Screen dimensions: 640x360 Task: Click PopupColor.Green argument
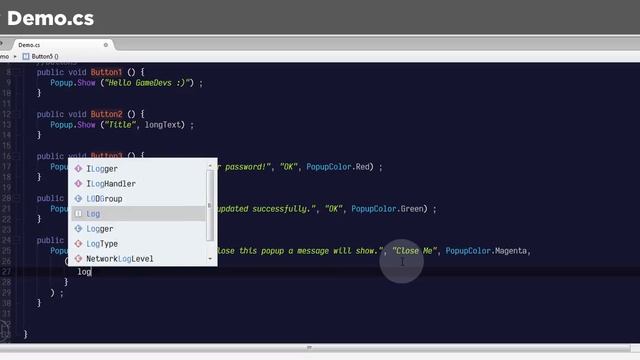[387, 209]
